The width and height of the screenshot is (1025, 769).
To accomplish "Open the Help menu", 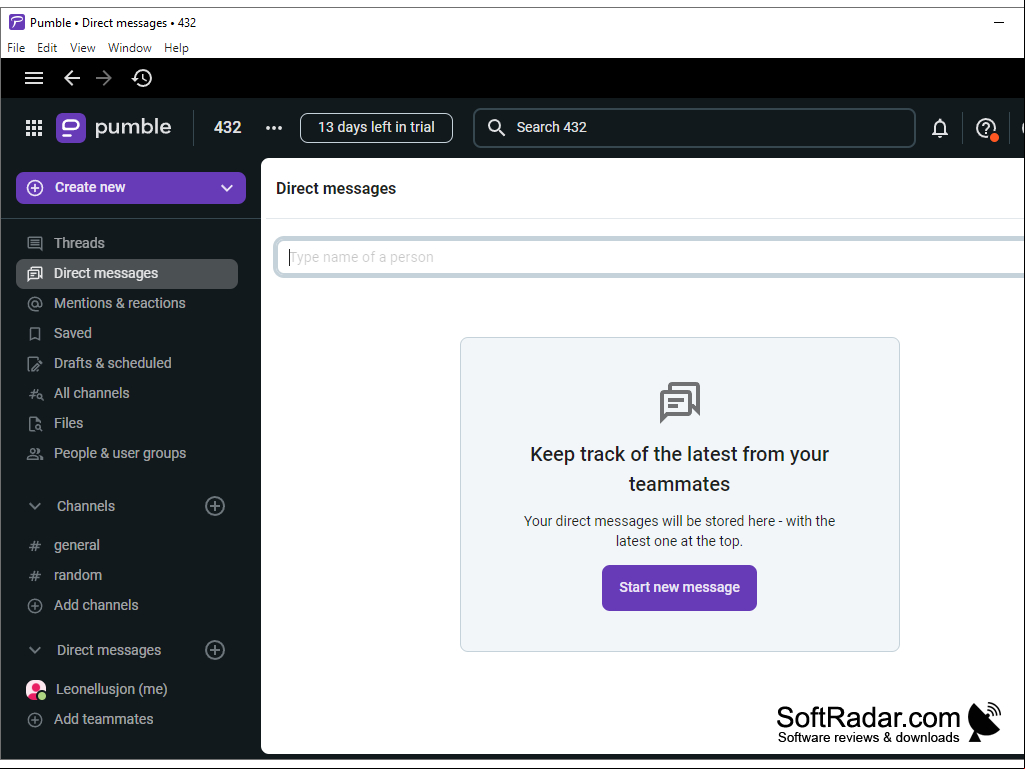I will click(176, 48).
